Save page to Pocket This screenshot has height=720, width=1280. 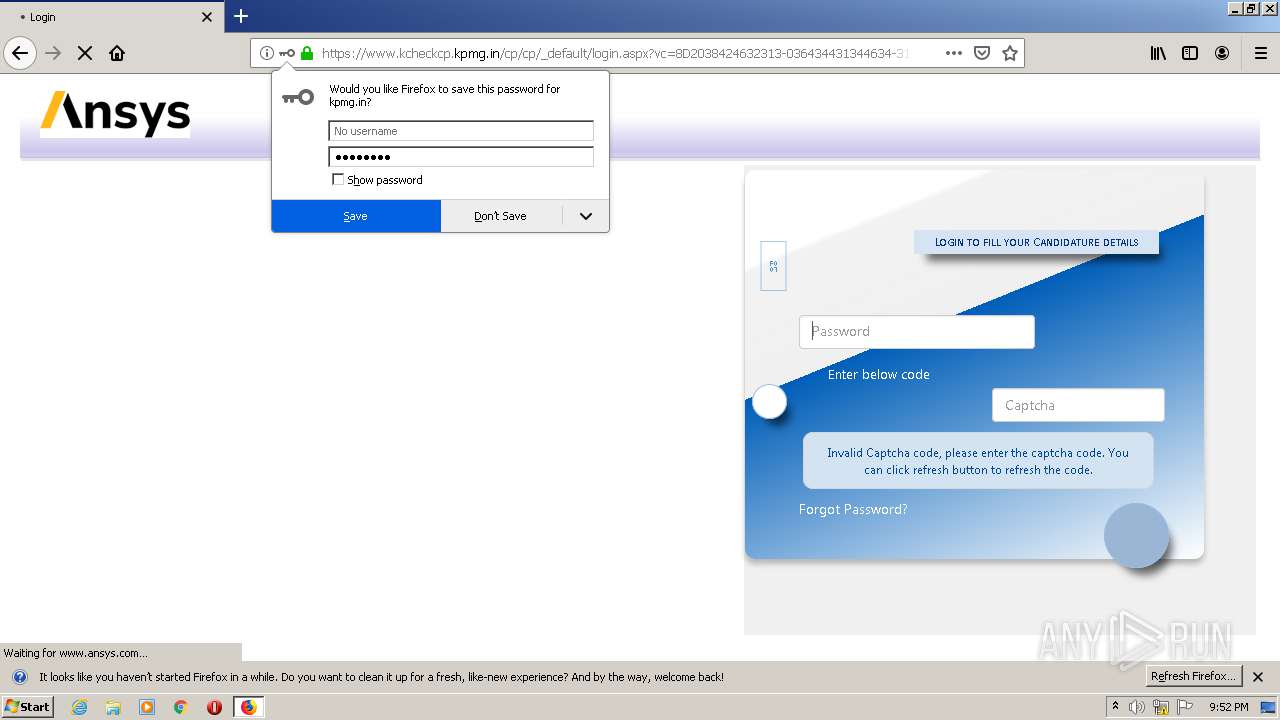(x=982, y=53)
